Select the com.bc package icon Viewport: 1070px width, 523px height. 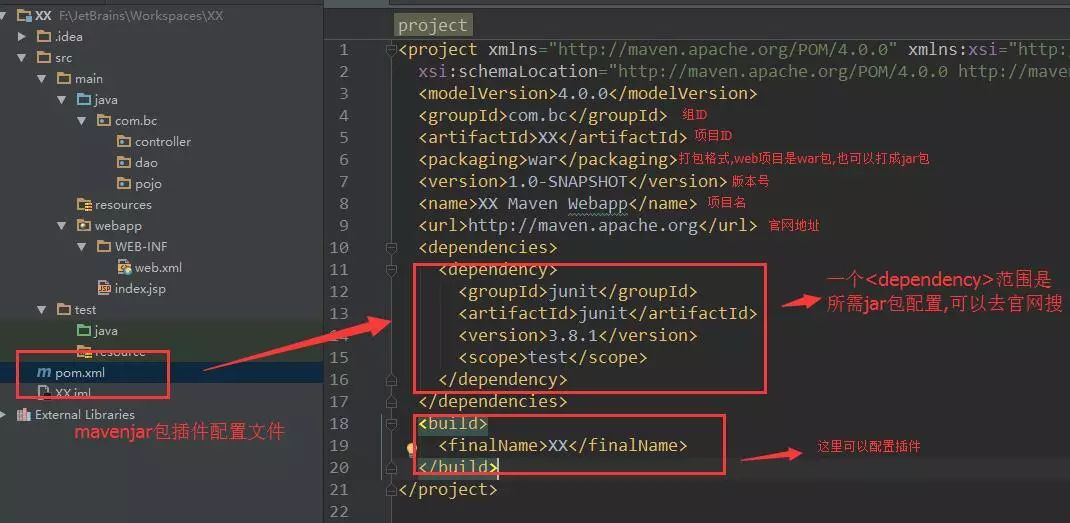point(104,121)
